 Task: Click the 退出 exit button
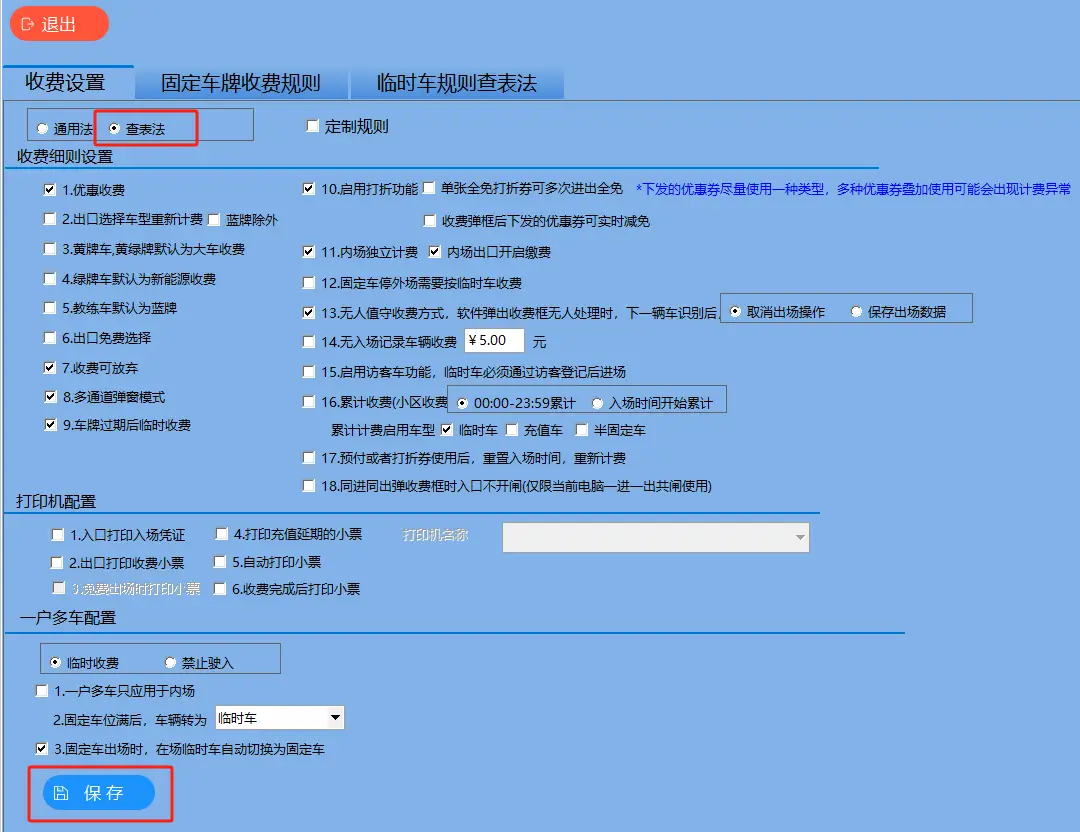pos(58,24)
